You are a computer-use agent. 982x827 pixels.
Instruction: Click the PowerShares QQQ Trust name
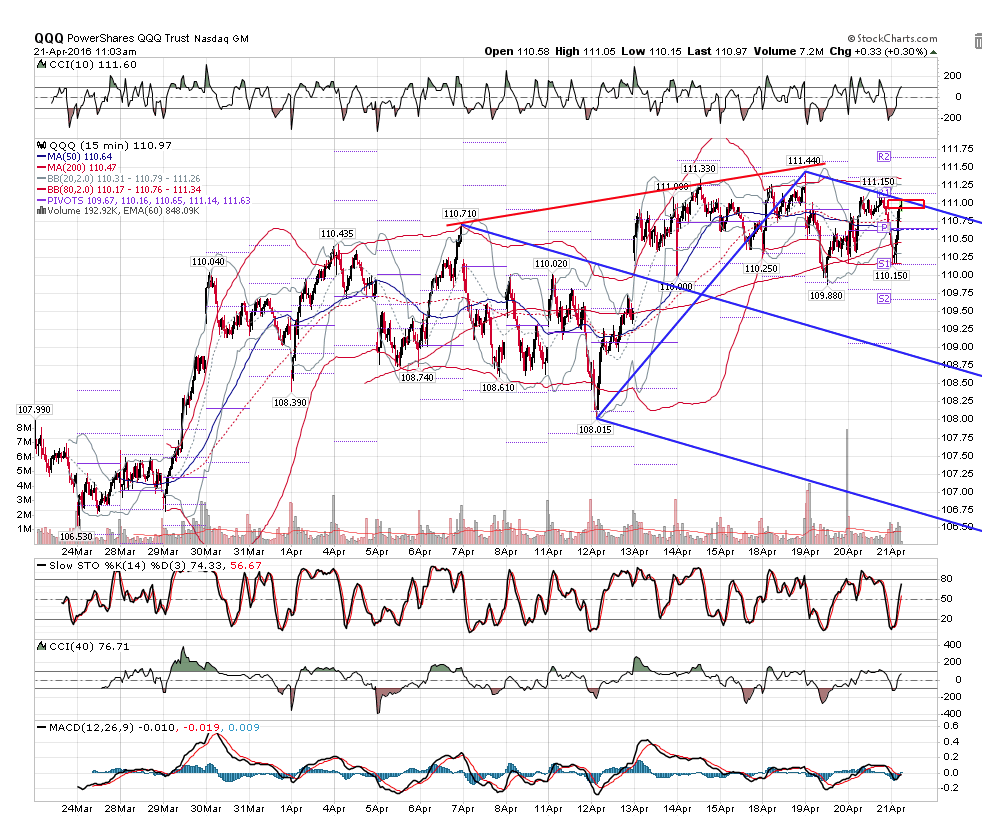click(128, 38)
